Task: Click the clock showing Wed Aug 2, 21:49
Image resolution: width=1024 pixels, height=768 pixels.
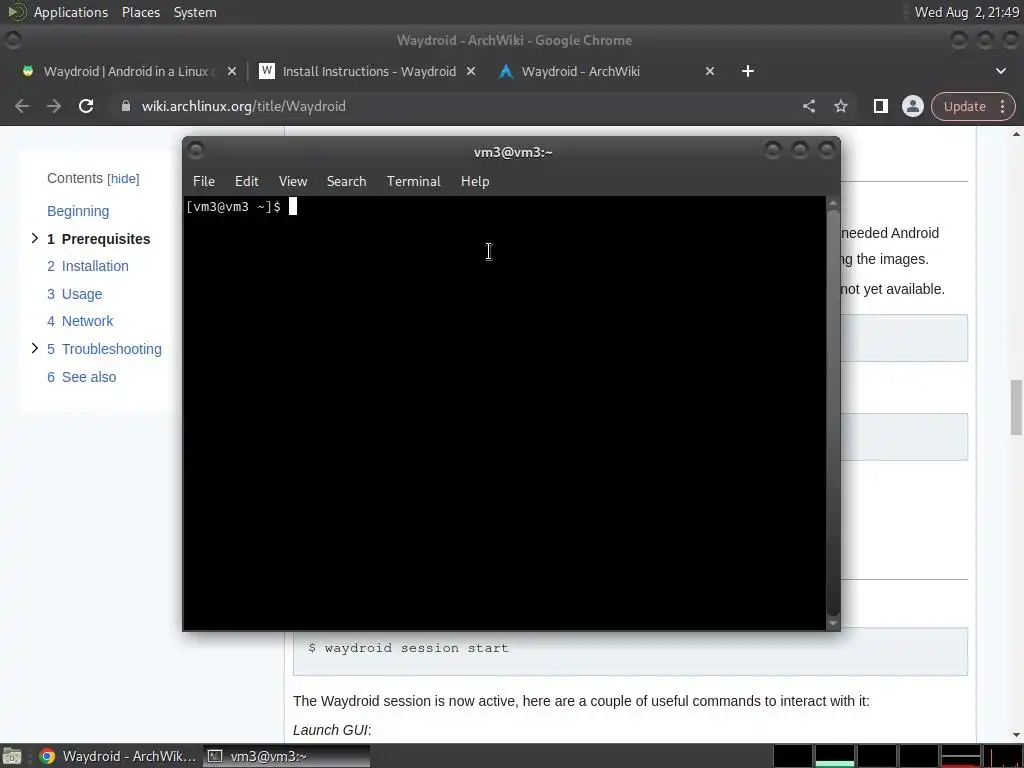Action: (967, 12)
